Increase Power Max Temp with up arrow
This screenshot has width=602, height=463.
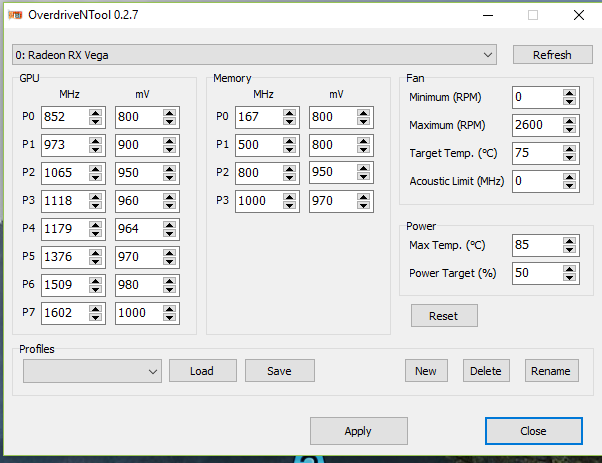tap(569, 241)
